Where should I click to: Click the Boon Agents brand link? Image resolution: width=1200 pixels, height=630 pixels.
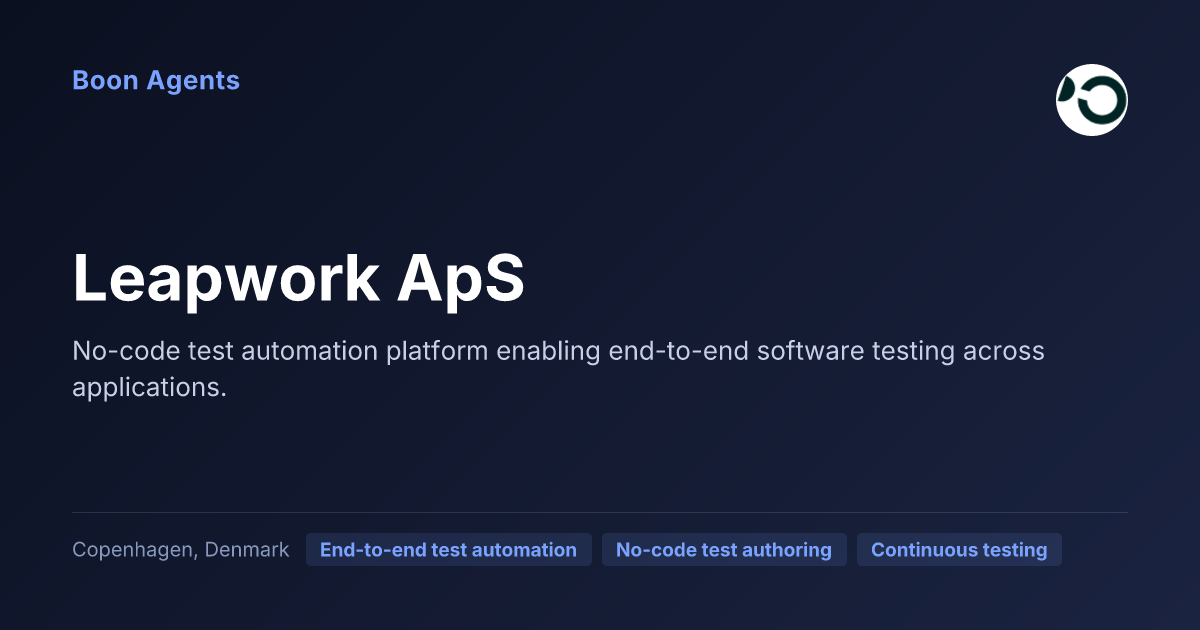(x=156, y=81)
